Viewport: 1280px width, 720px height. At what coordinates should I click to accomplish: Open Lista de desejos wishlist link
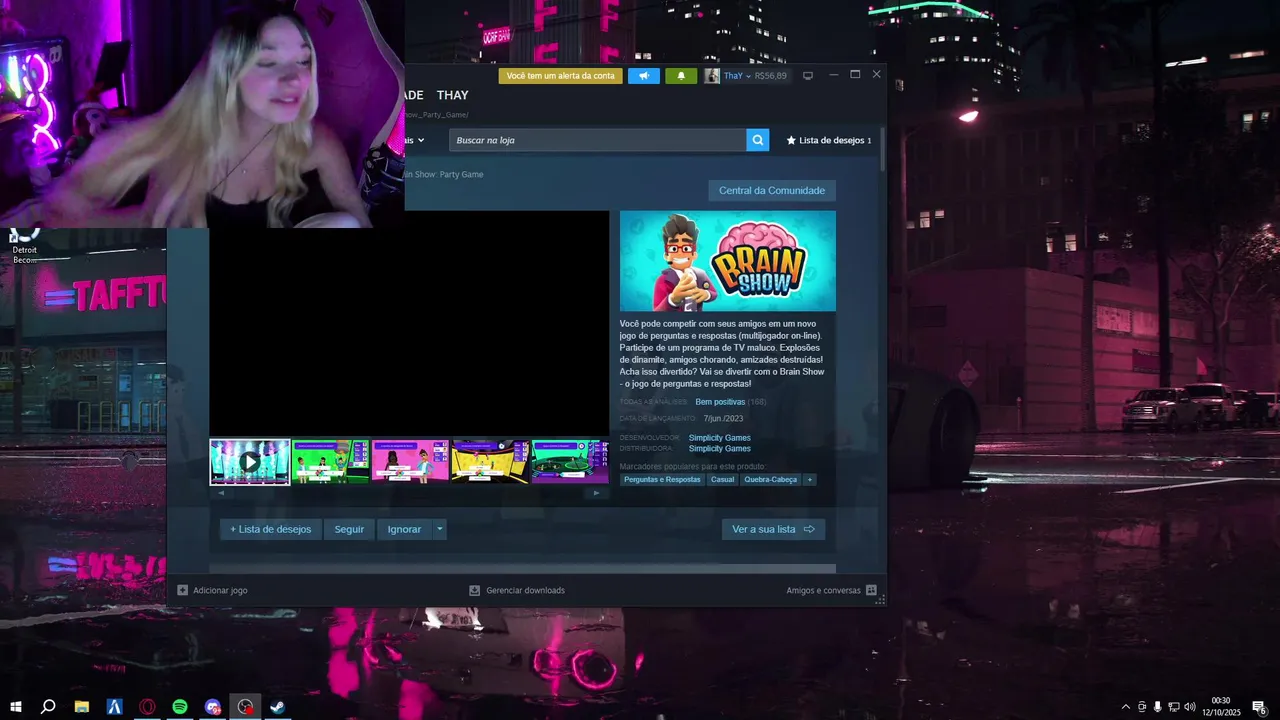[829, 140]
